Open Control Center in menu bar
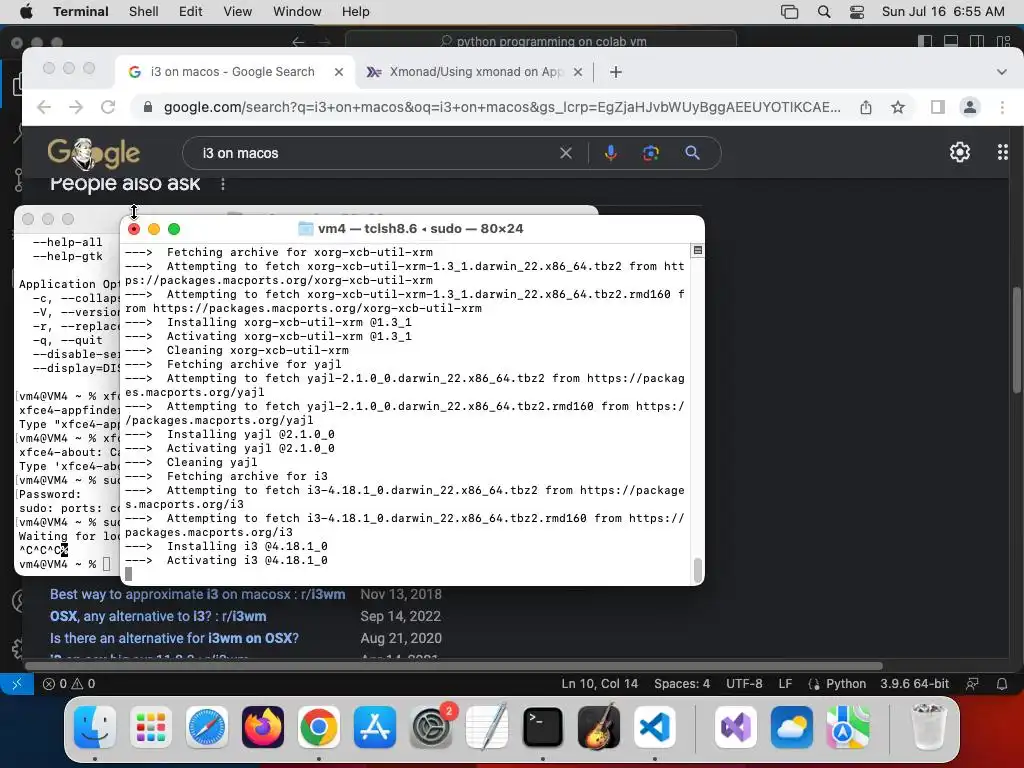Screen dimensions: 1024x768 click(857, 12)
